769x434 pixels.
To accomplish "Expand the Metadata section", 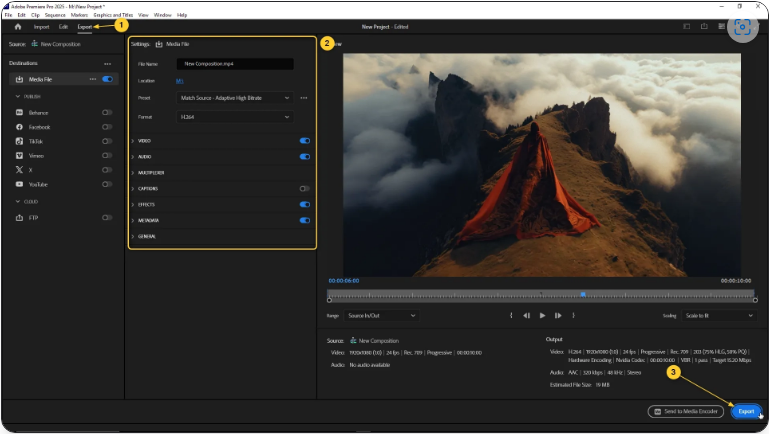I will 133,221.
